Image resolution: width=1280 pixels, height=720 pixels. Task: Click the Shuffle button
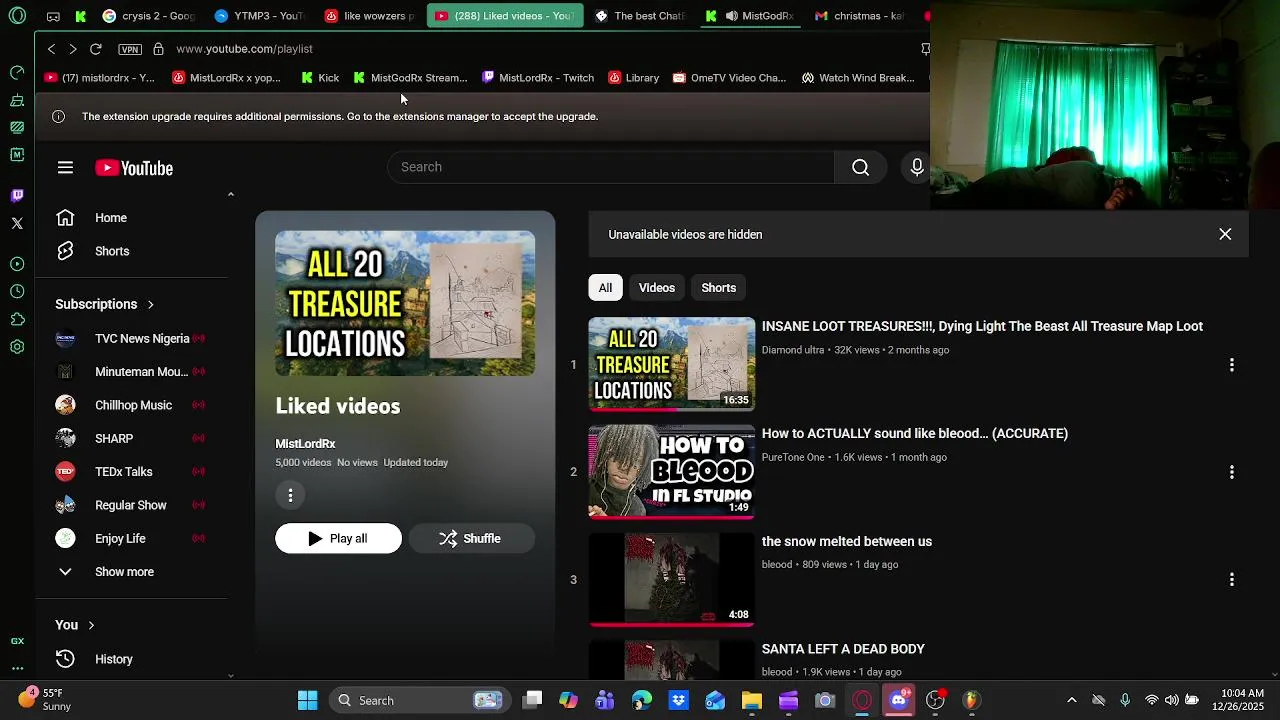471,538
